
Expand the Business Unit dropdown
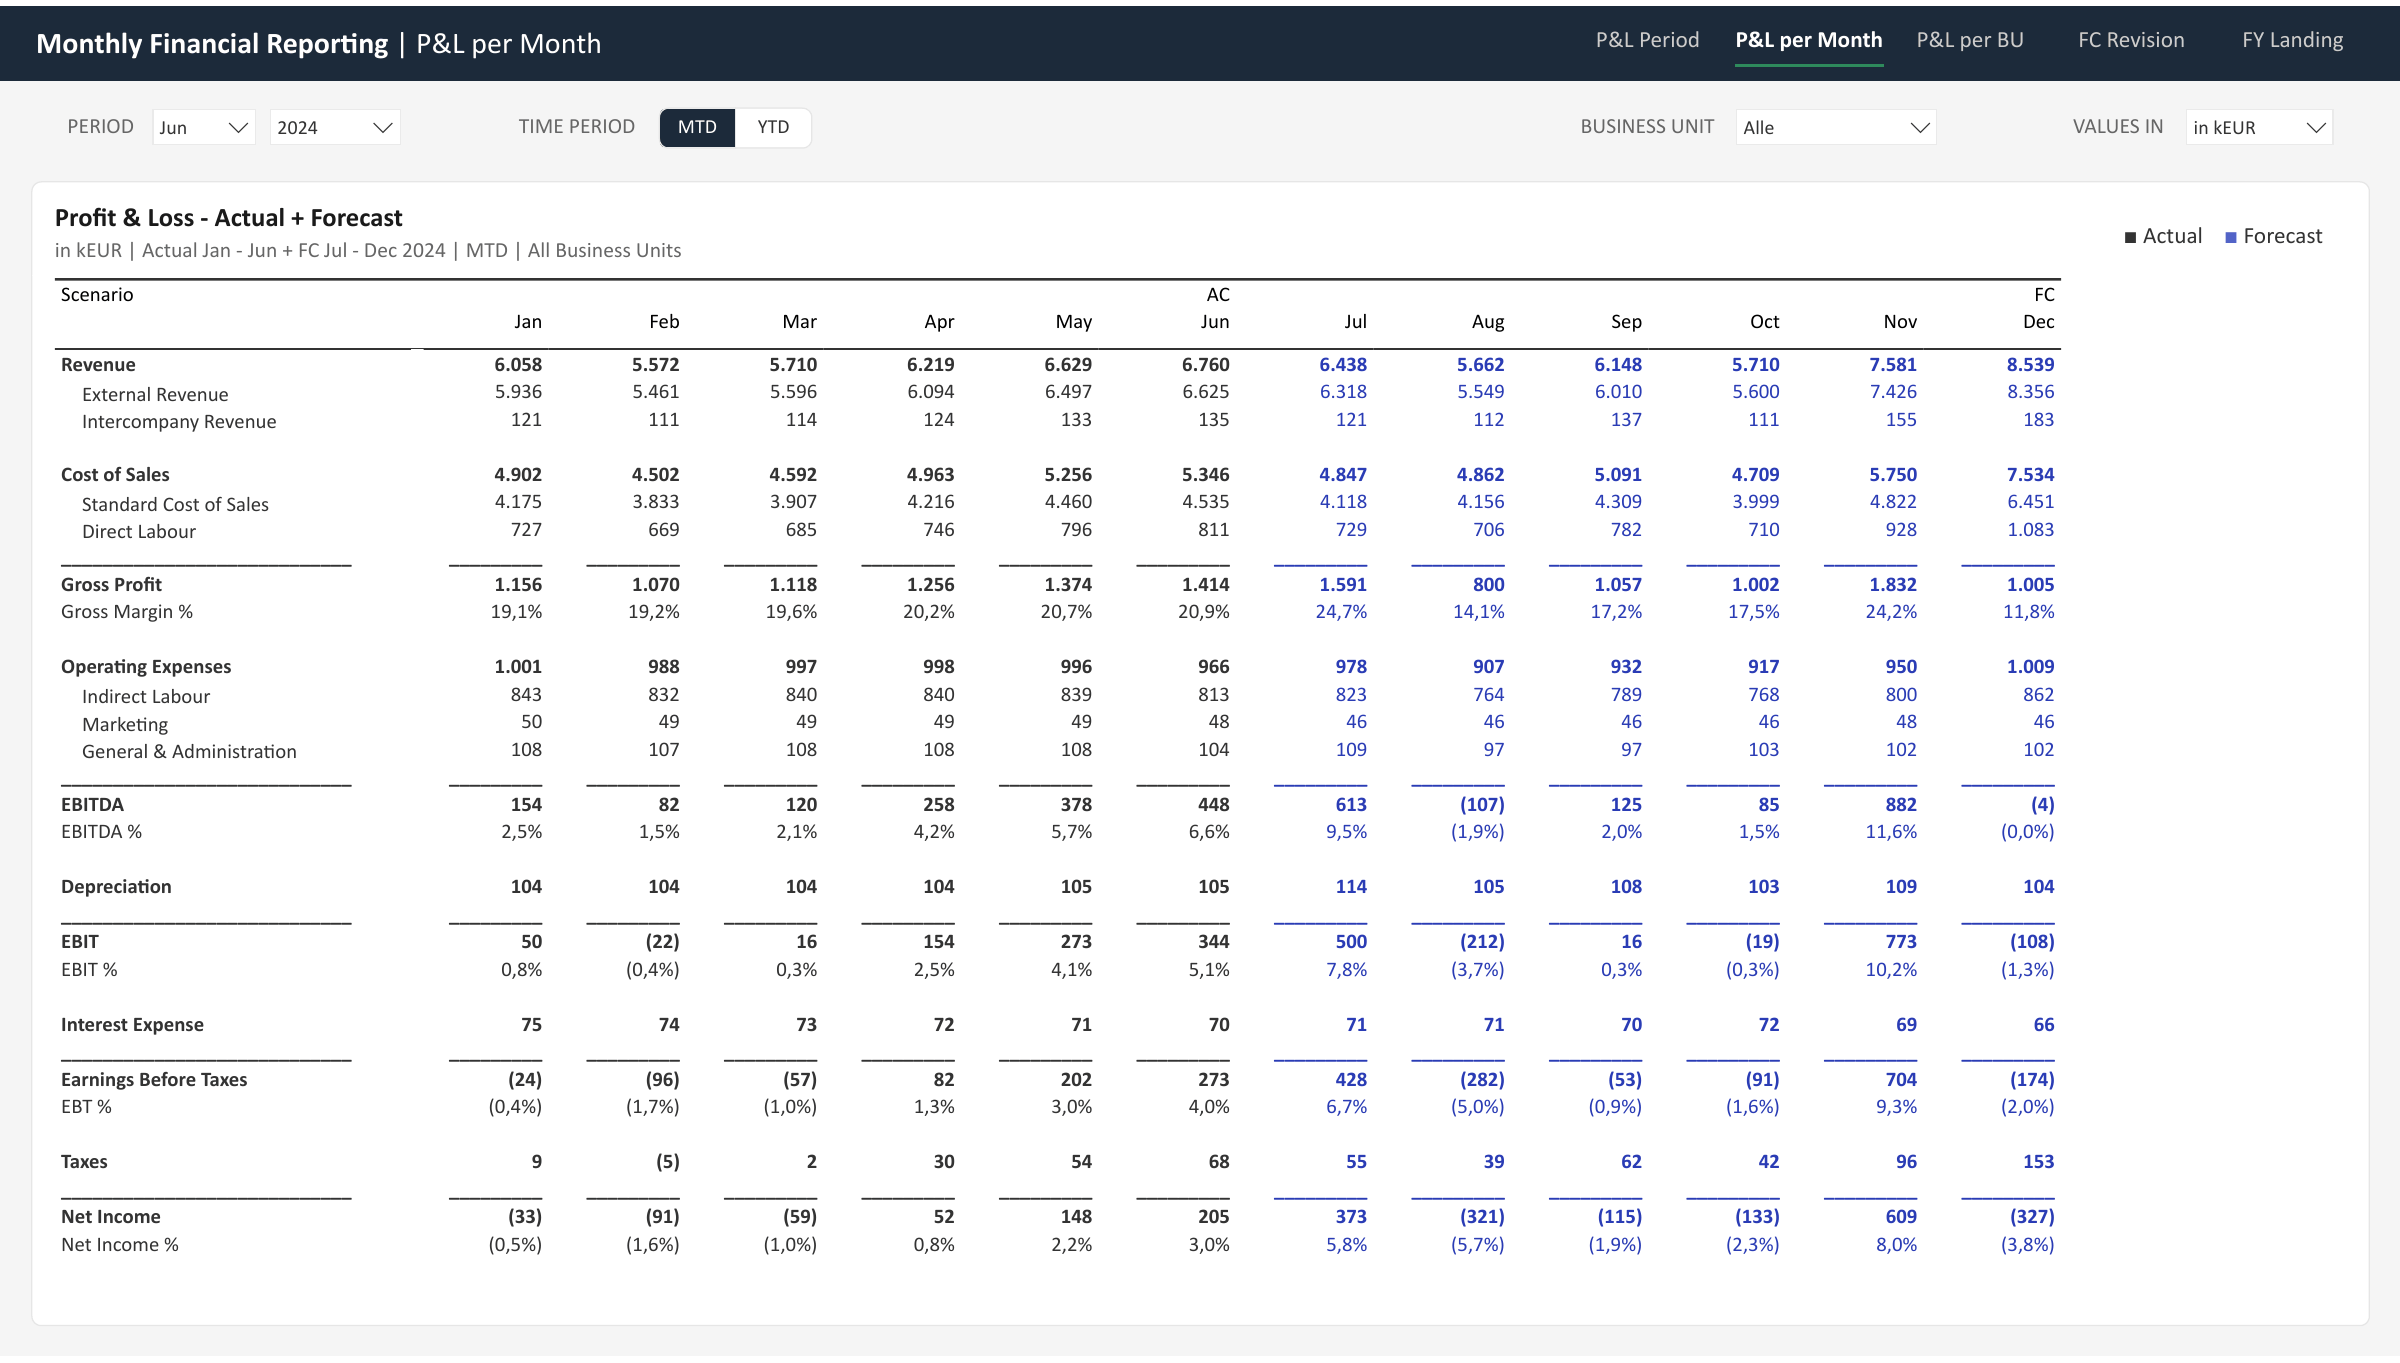click(x=1836, y=127)
